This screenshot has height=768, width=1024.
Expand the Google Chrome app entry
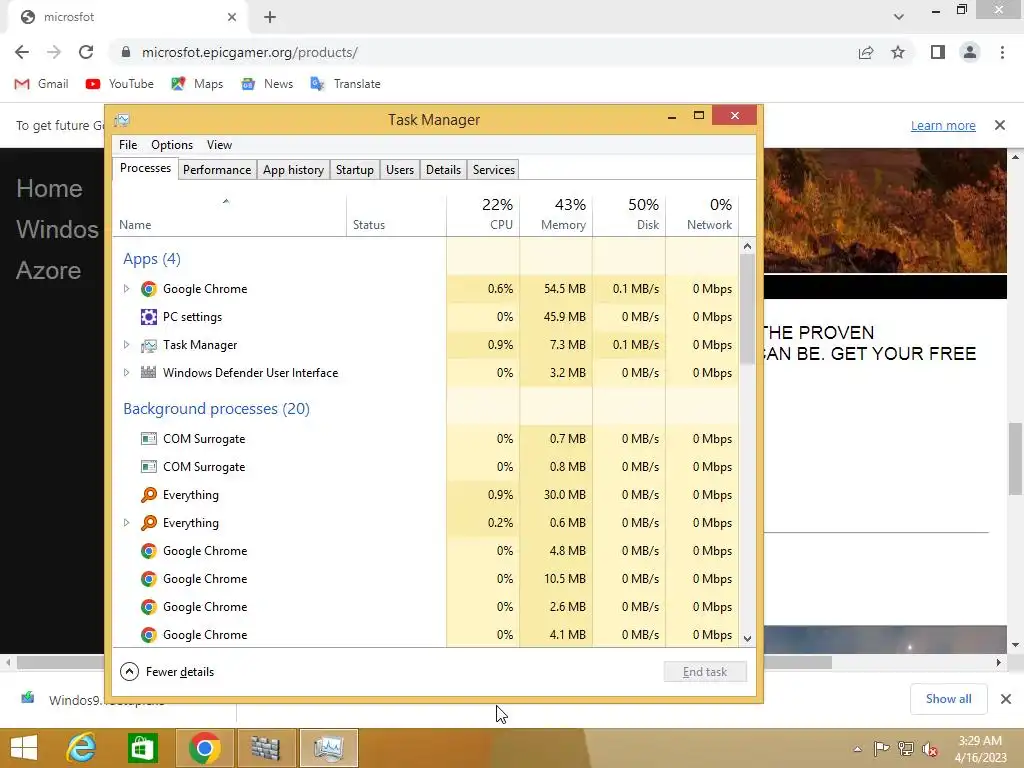(127, 289)
